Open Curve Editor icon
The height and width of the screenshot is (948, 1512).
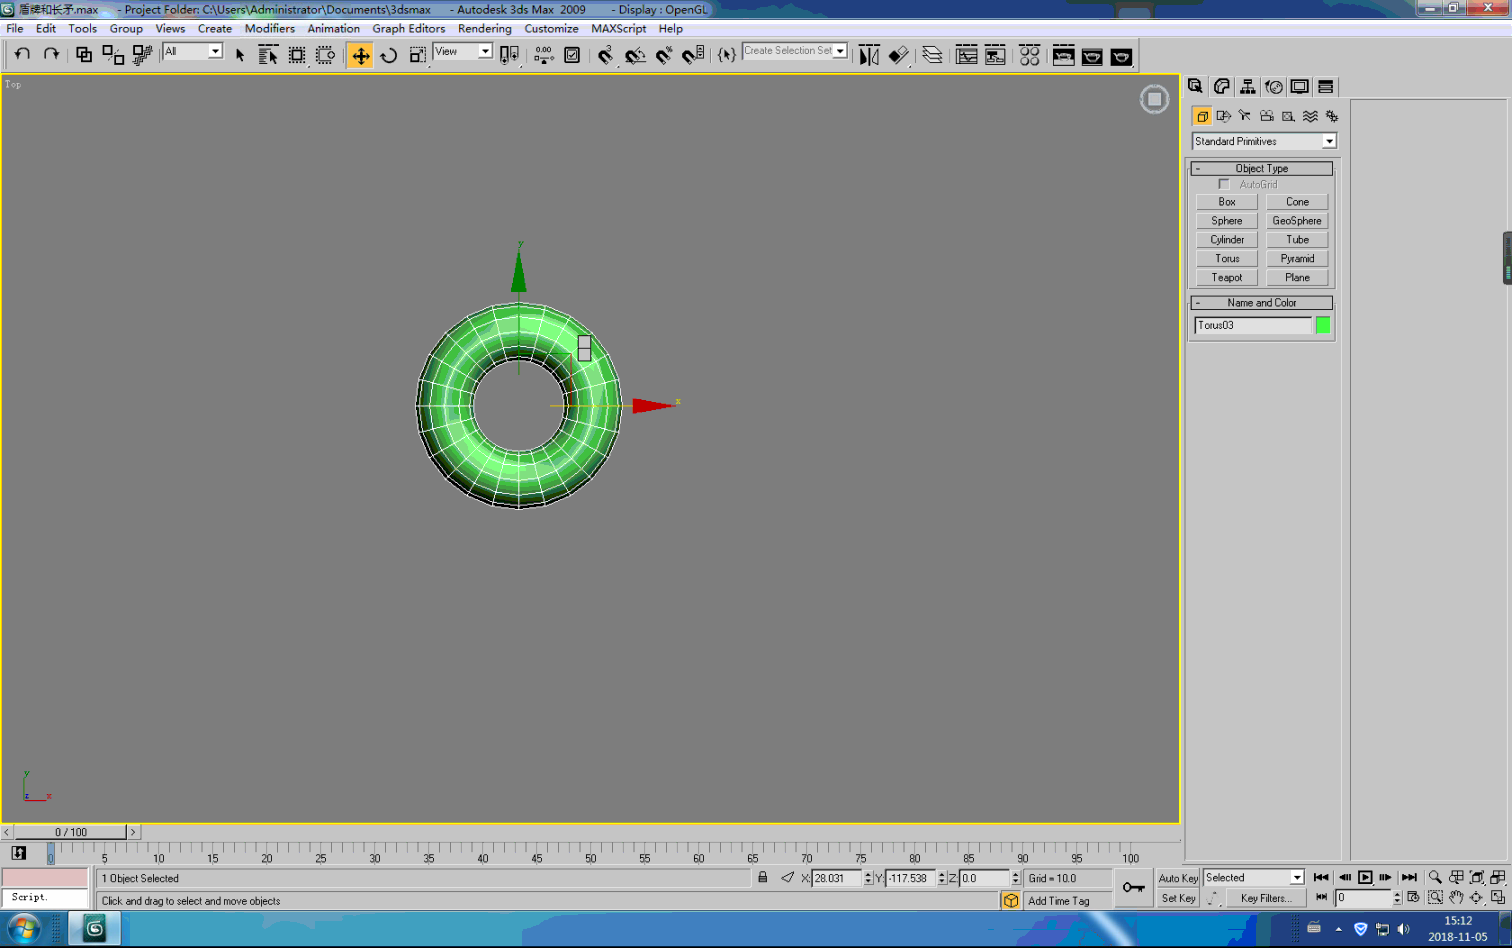click(966, 55)
